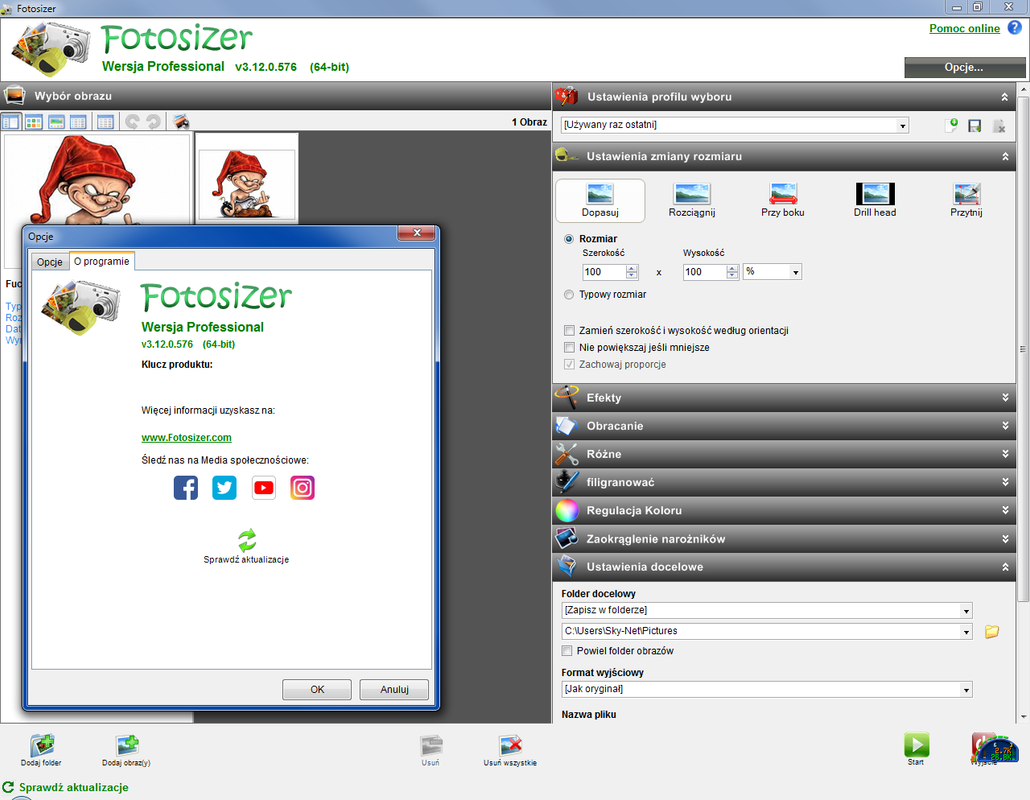
Task: Click green refresh arrows in About dialog
Action: click(247, 541)
